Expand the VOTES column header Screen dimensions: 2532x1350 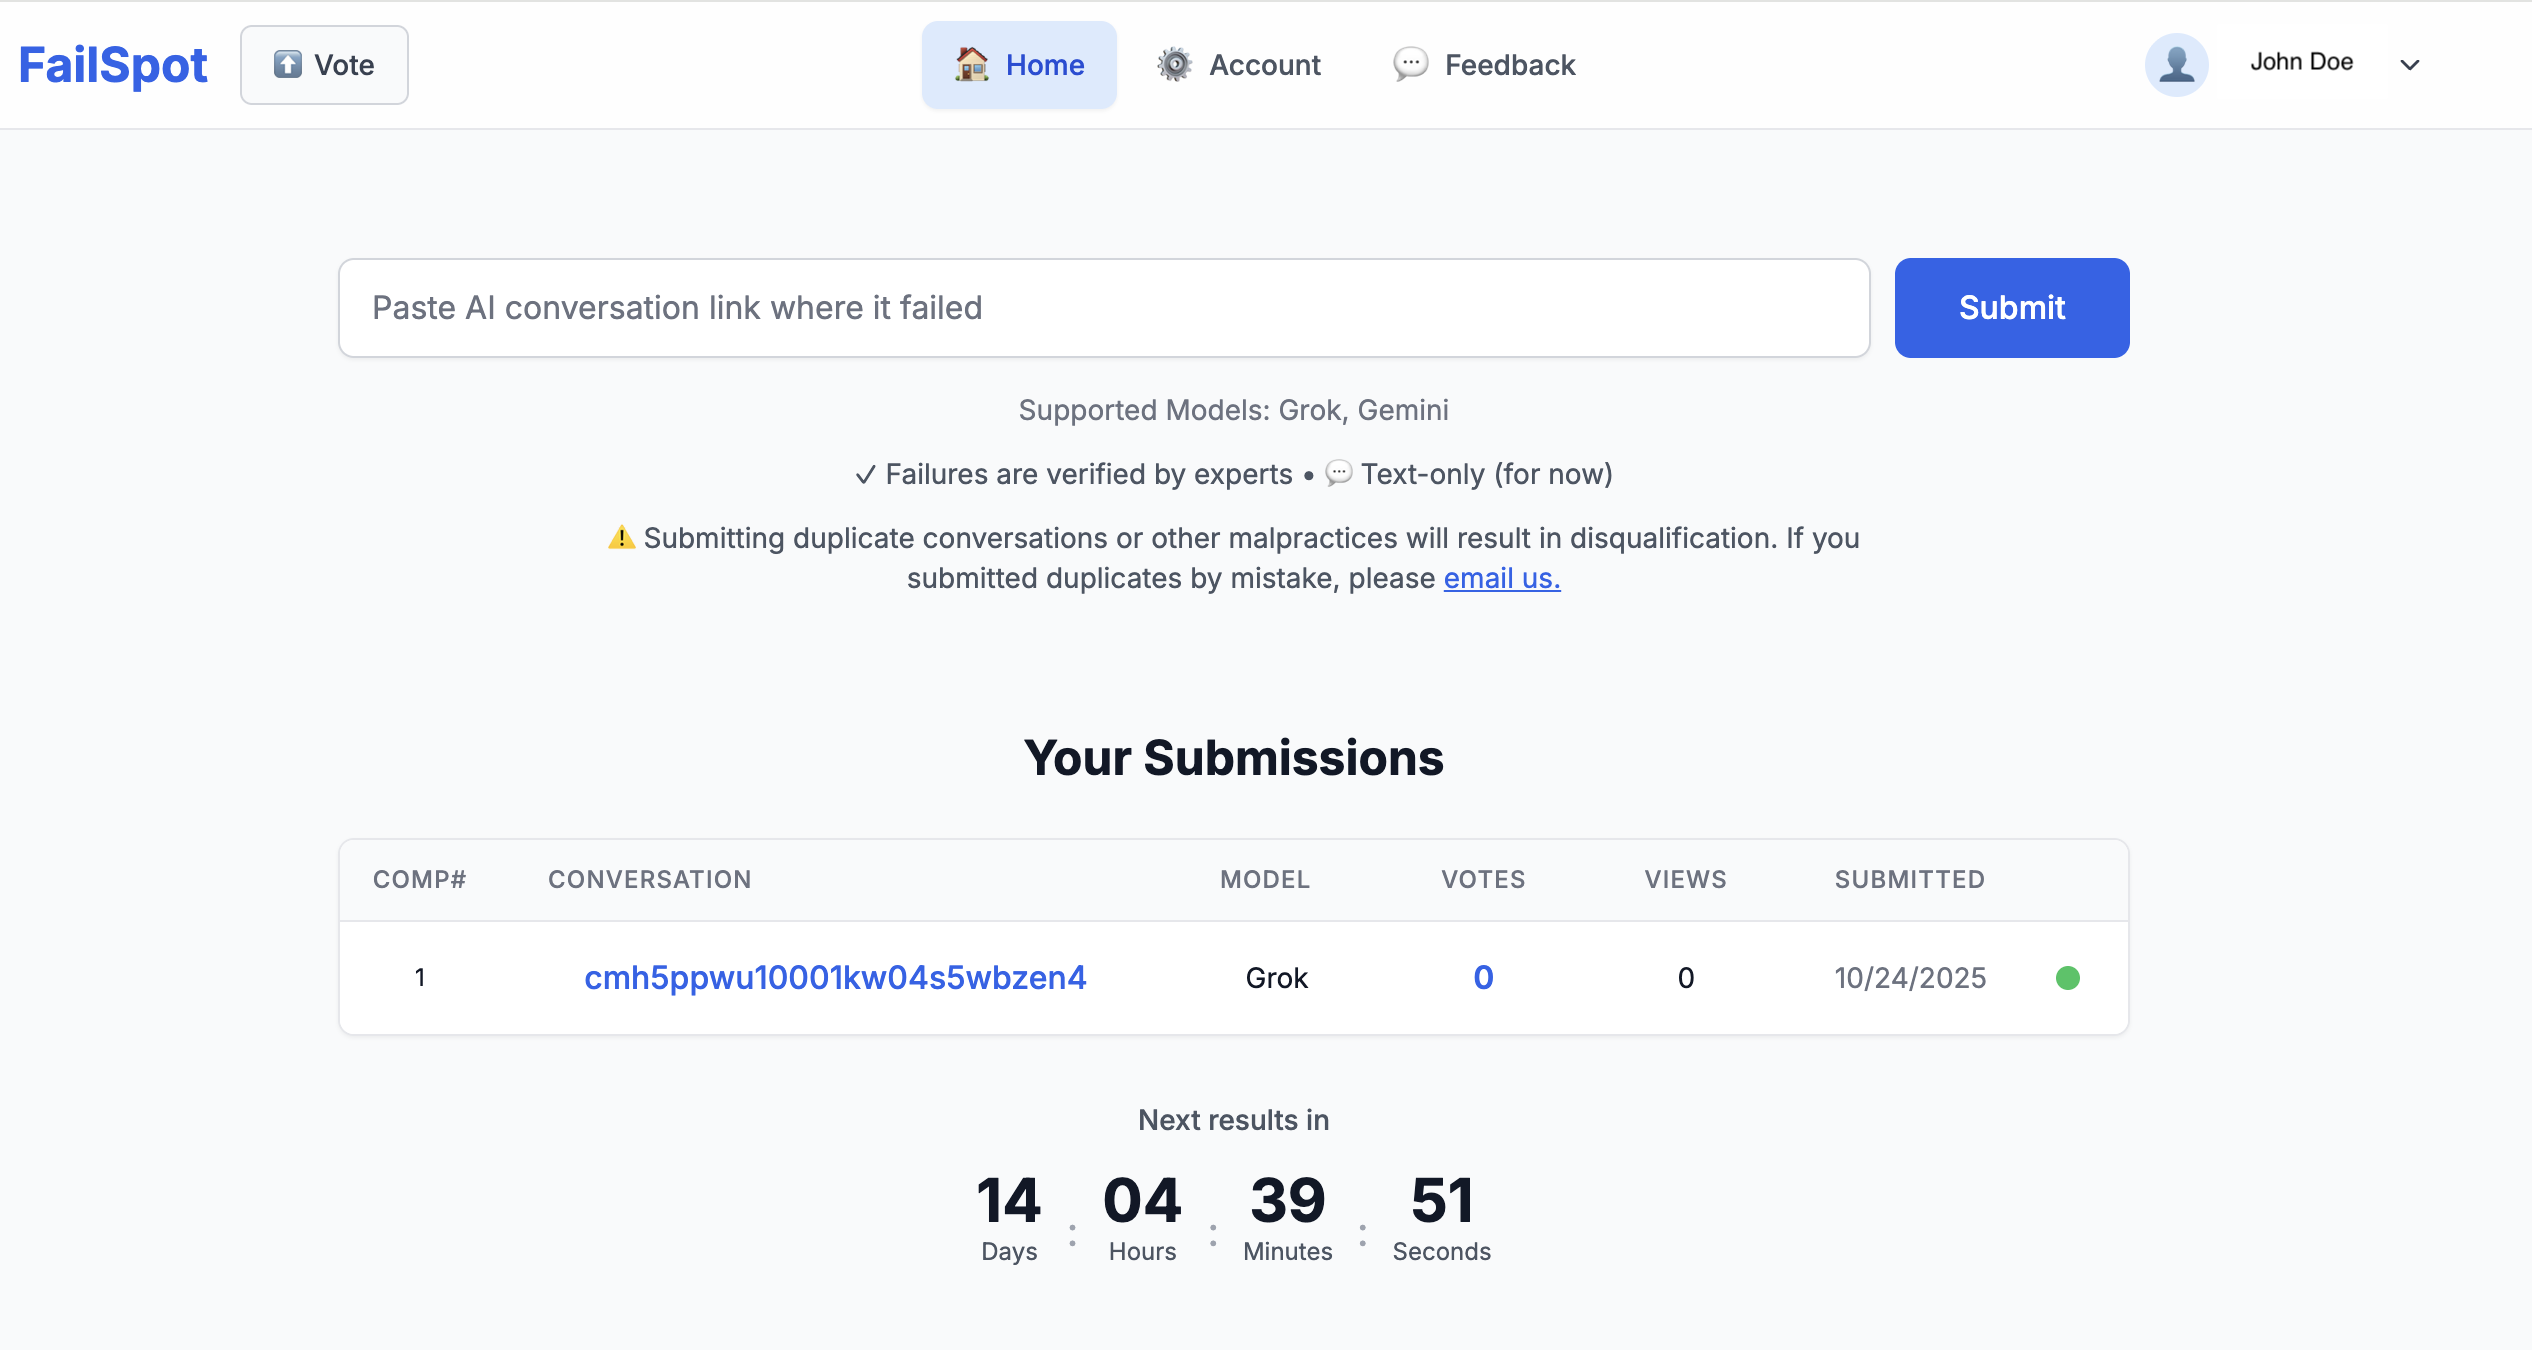pos(1483,879)
